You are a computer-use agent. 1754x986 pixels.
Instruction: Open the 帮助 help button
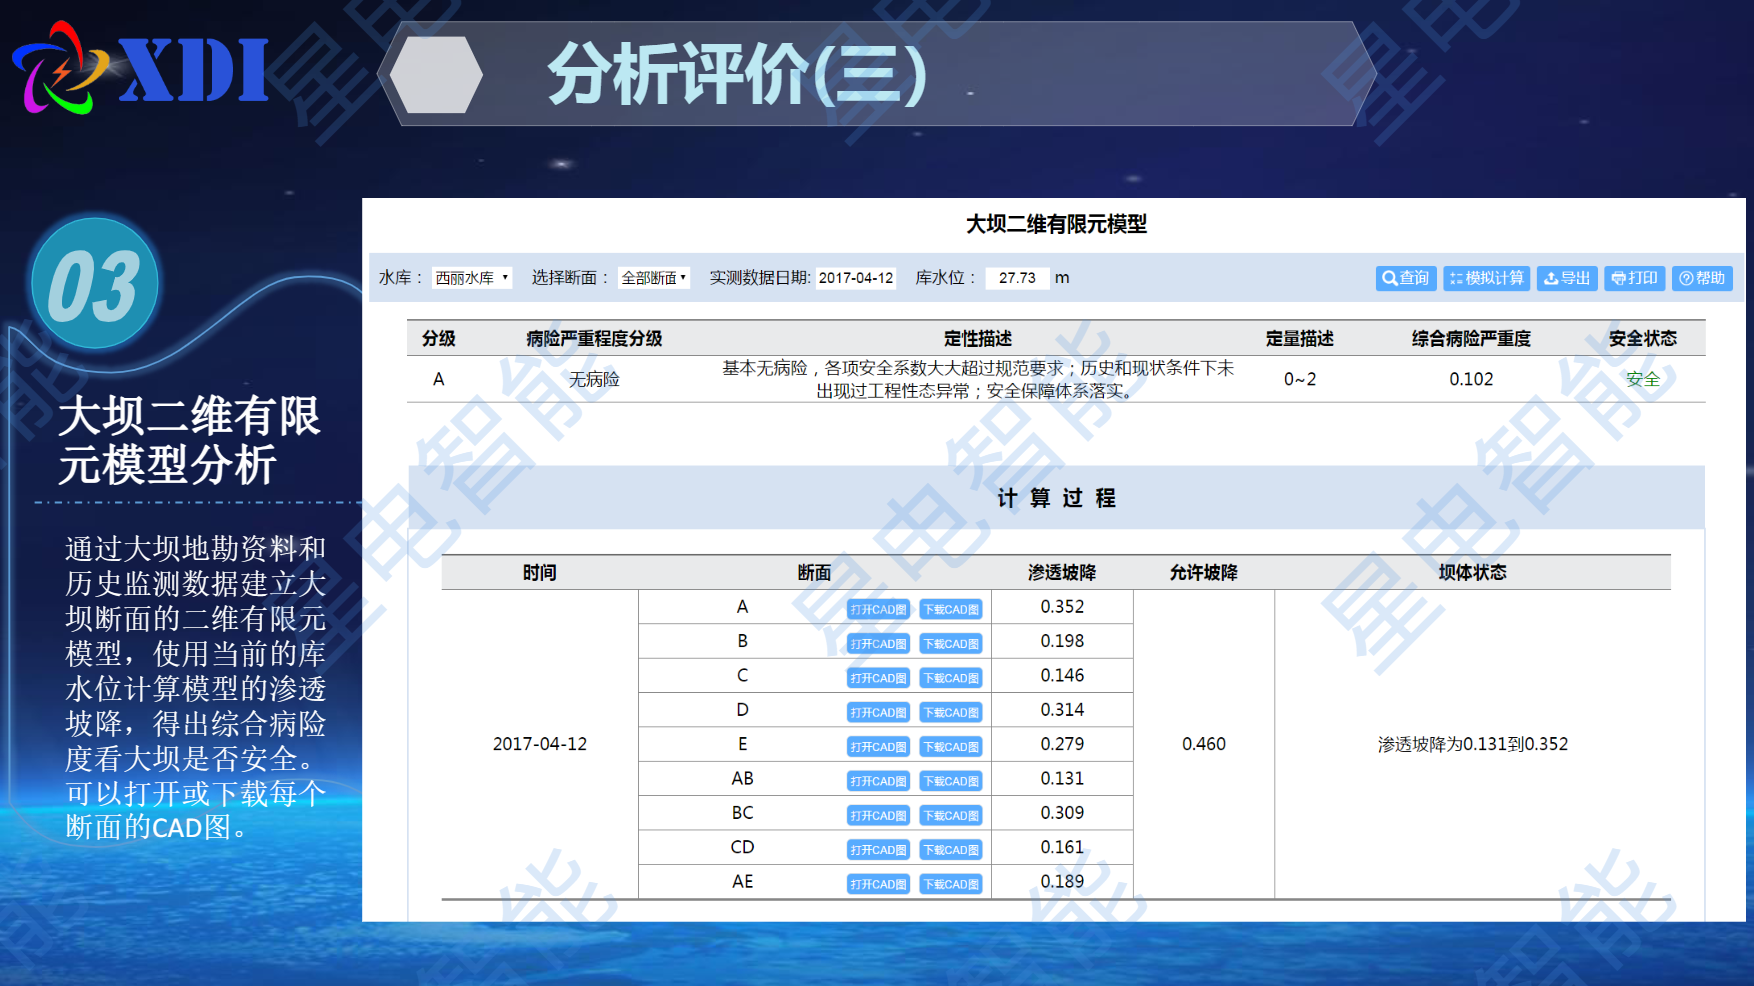1702,278
